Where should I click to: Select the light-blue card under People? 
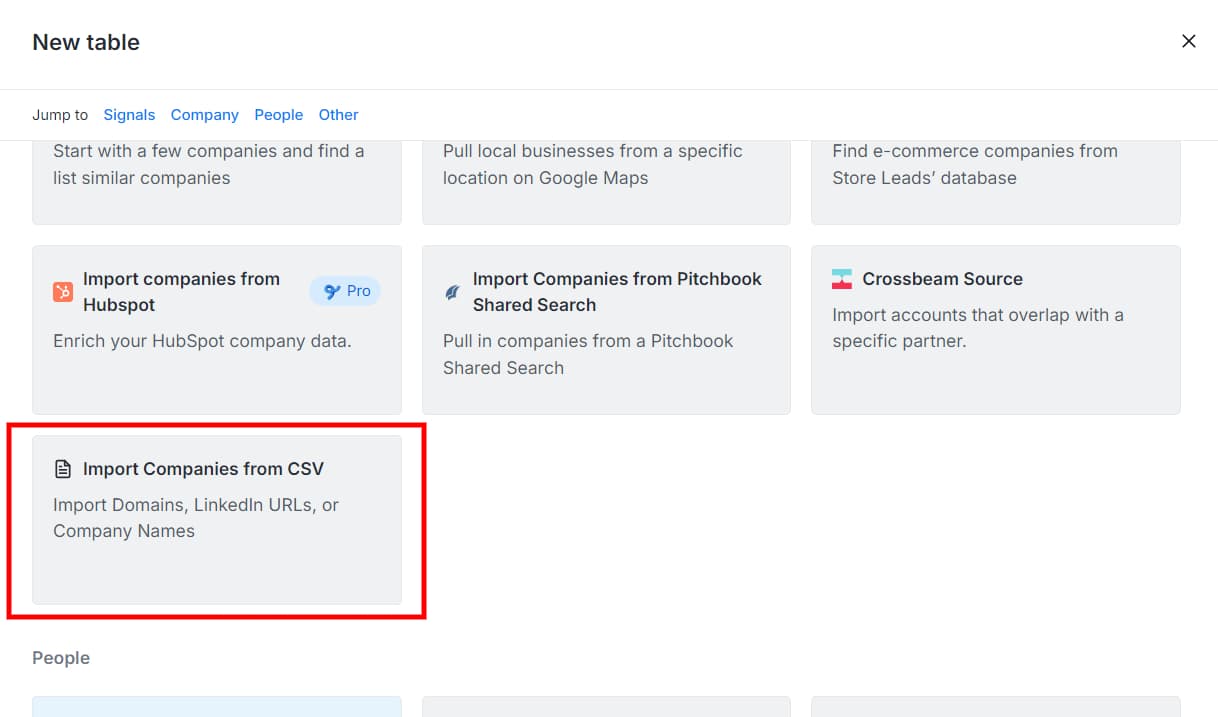tap(216, 706)
